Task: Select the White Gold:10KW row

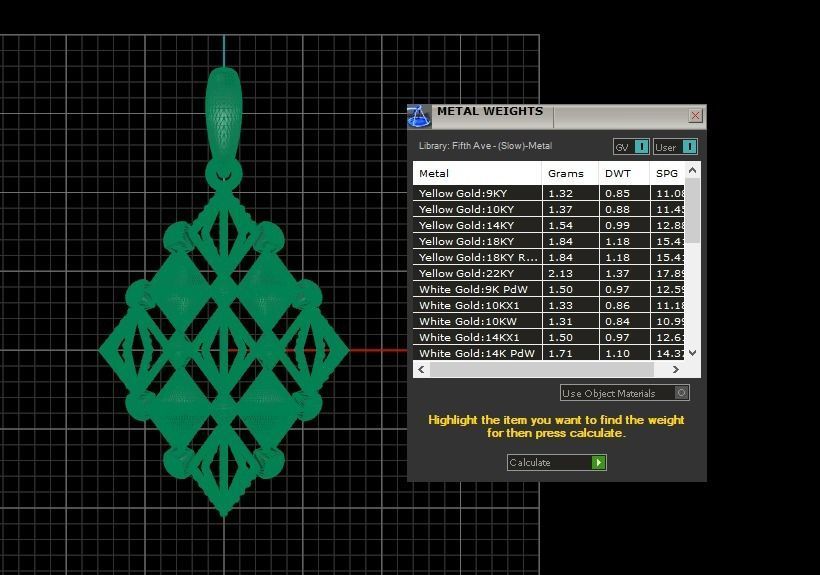Action: coord(549,321)
